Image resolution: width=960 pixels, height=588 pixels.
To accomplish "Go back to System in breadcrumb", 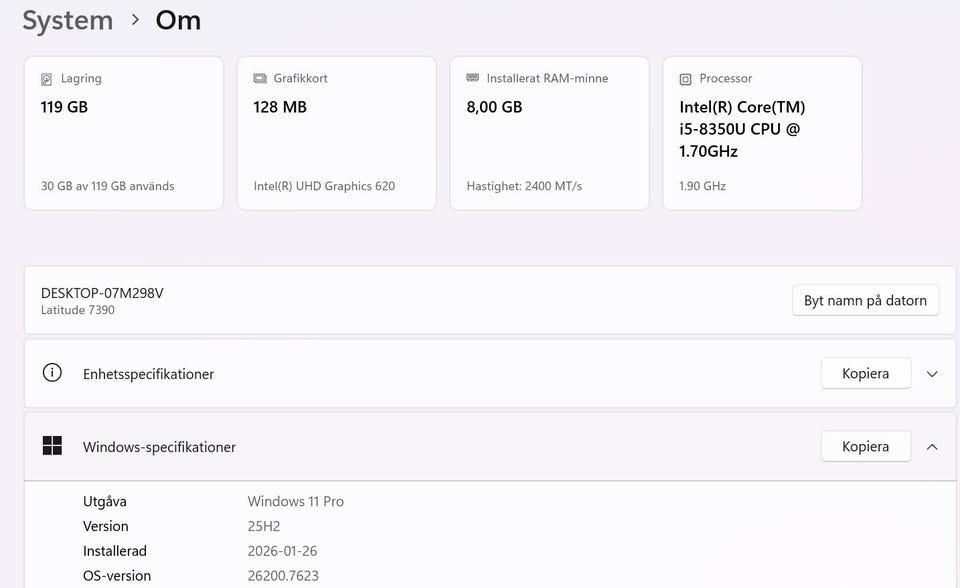I will point(68,20).
